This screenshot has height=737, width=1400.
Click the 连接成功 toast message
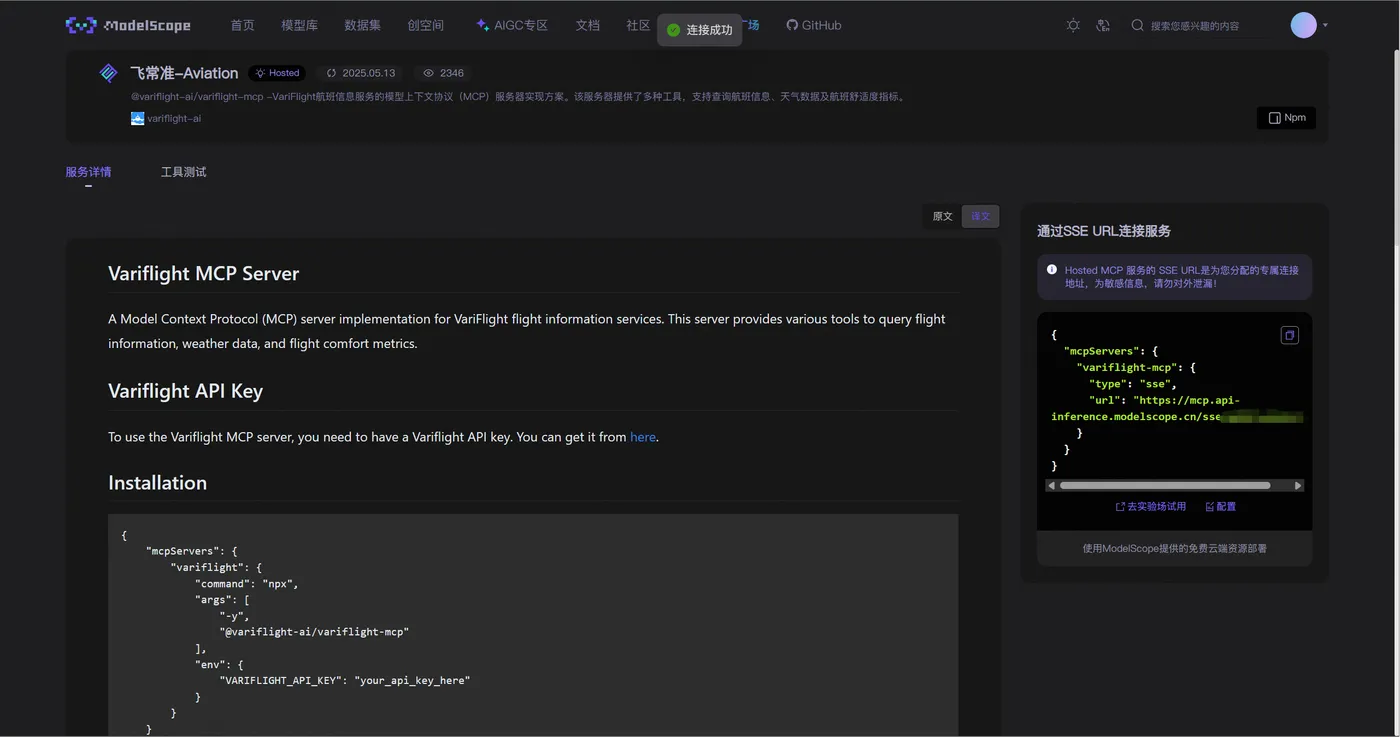coord(700,30)
